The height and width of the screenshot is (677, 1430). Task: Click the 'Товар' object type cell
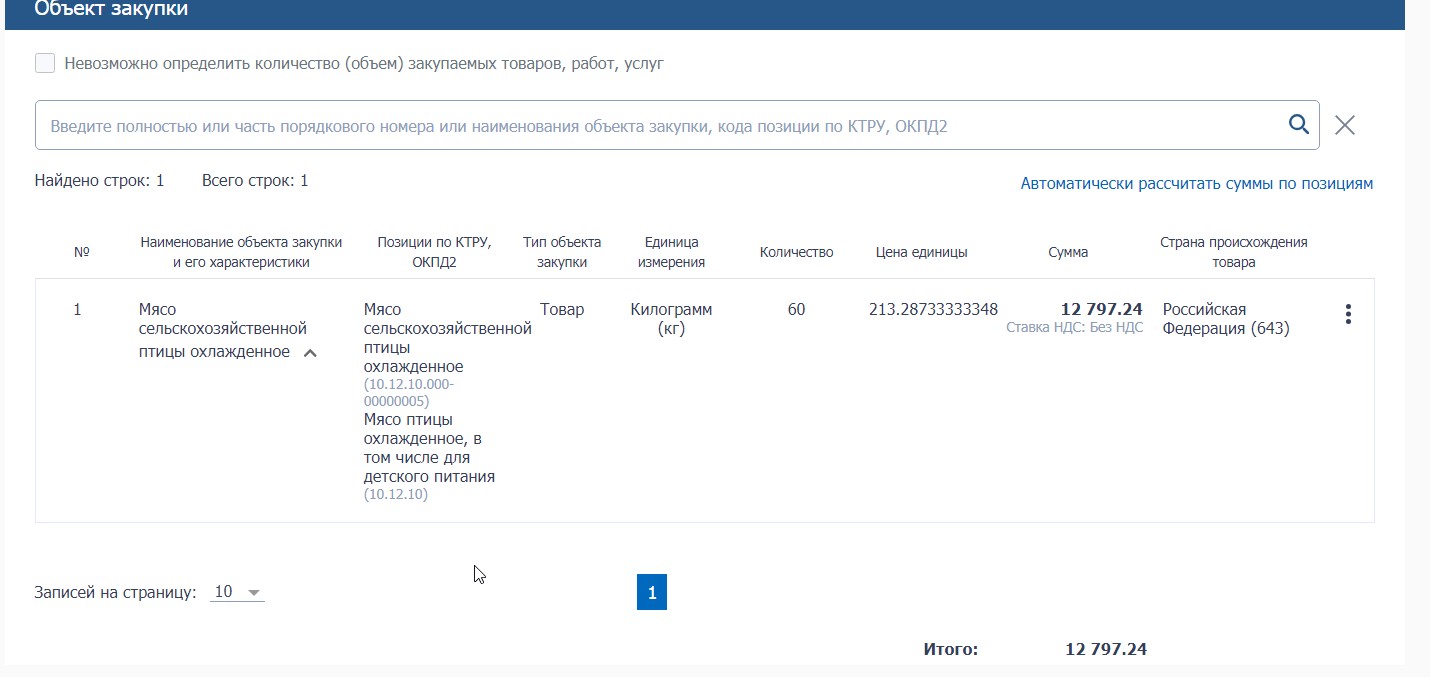[x=562, y=310]
